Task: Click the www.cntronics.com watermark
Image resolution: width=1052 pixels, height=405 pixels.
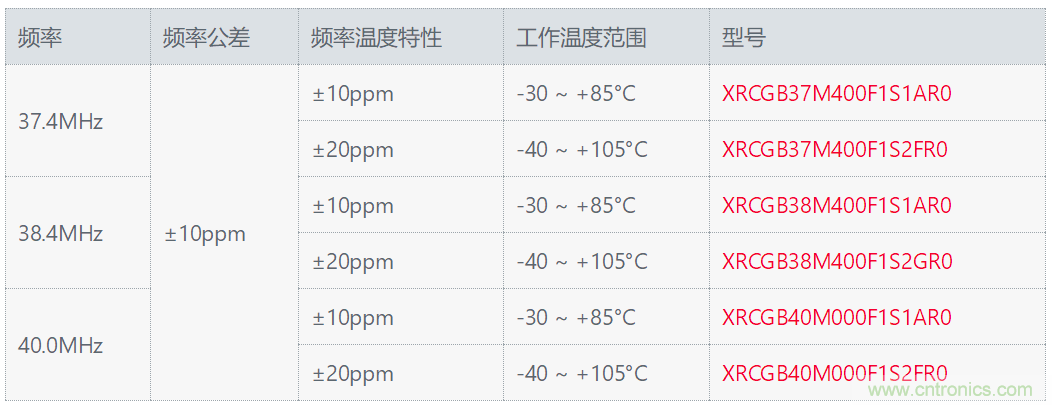Action: click(x=951, y=390)
